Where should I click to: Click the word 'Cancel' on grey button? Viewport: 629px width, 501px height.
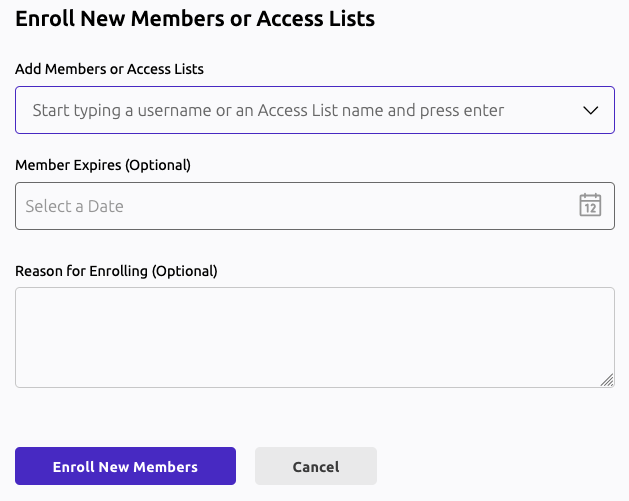click(316, 467)
